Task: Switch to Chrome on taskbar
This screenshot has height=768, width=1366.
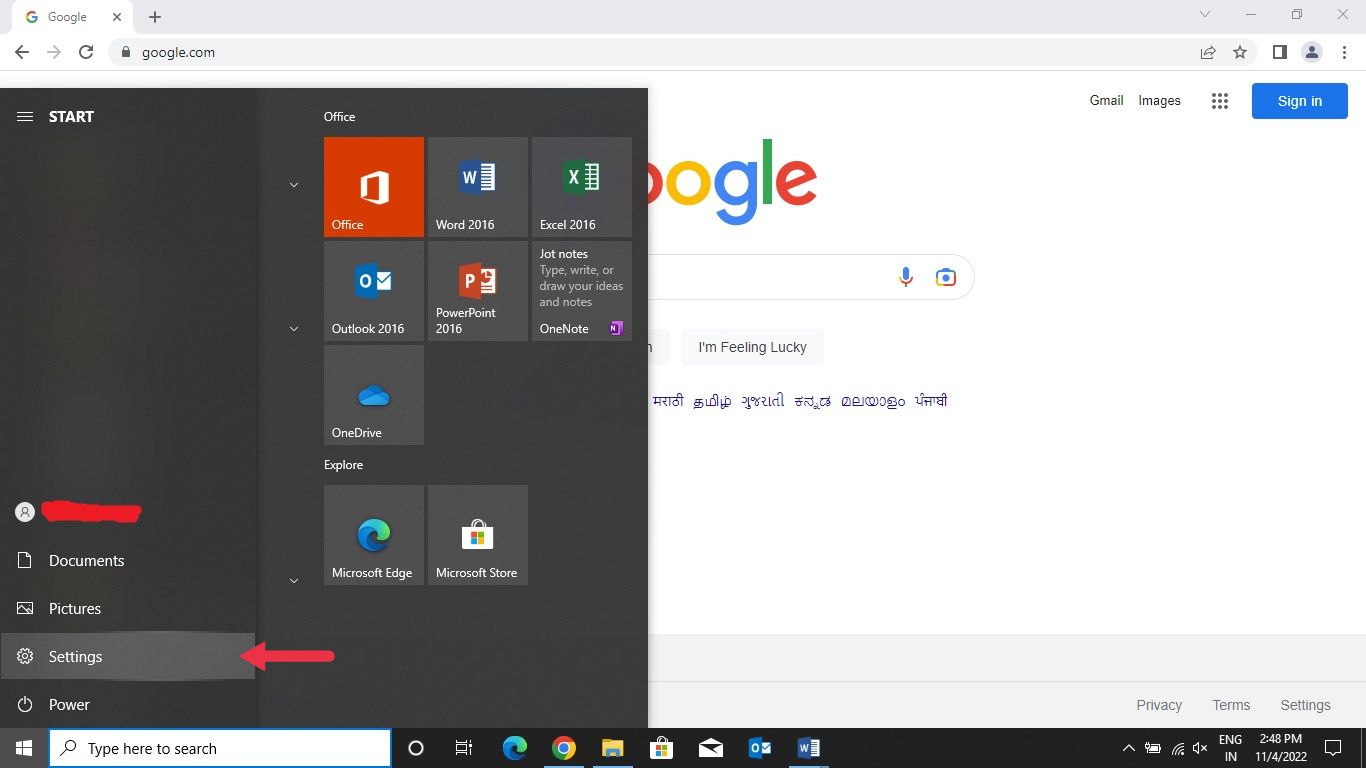Action: point(564,748)
